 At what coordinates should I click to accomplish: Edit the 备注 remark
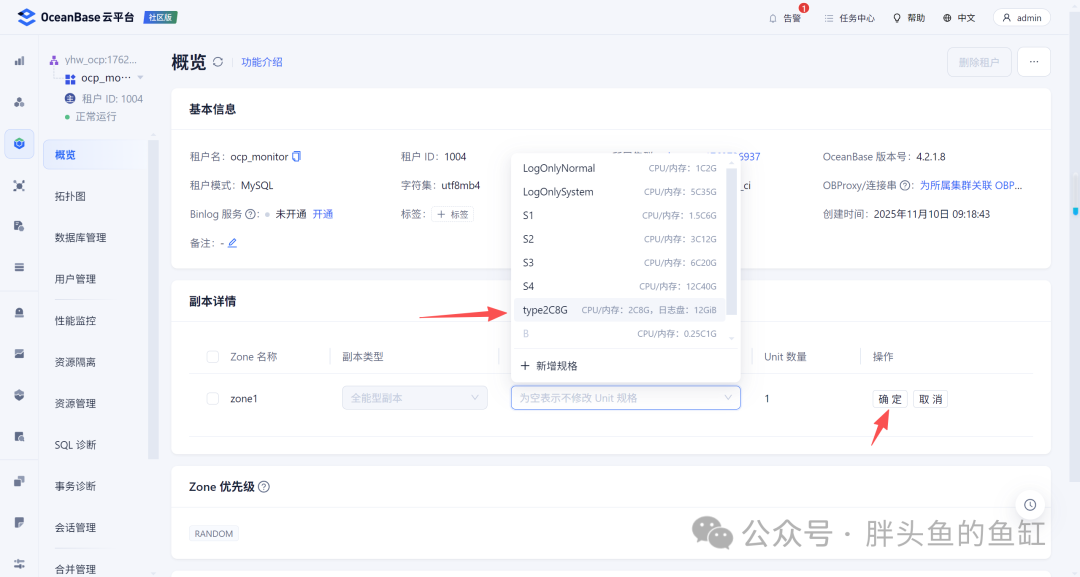232,243
